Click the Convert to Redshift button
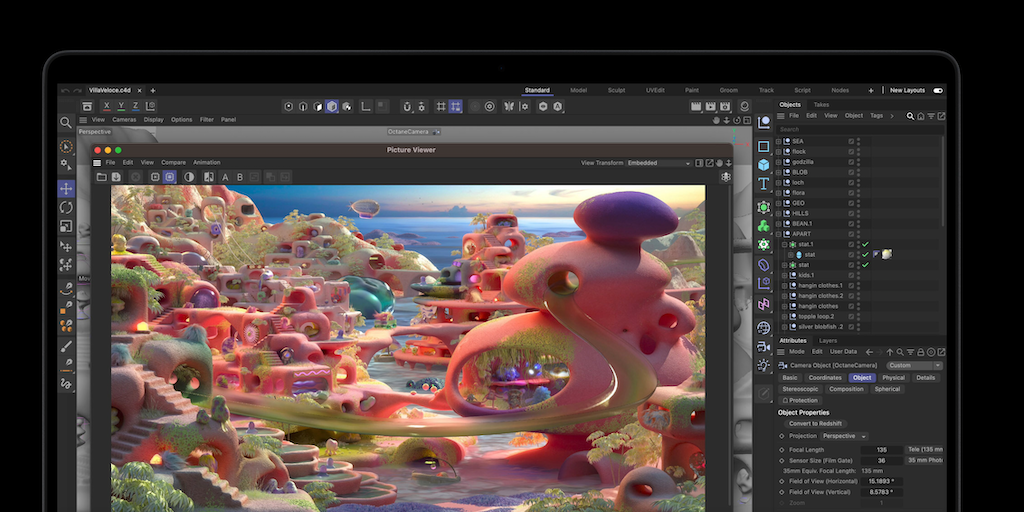 pyautogui.click(x=817, y=424)
